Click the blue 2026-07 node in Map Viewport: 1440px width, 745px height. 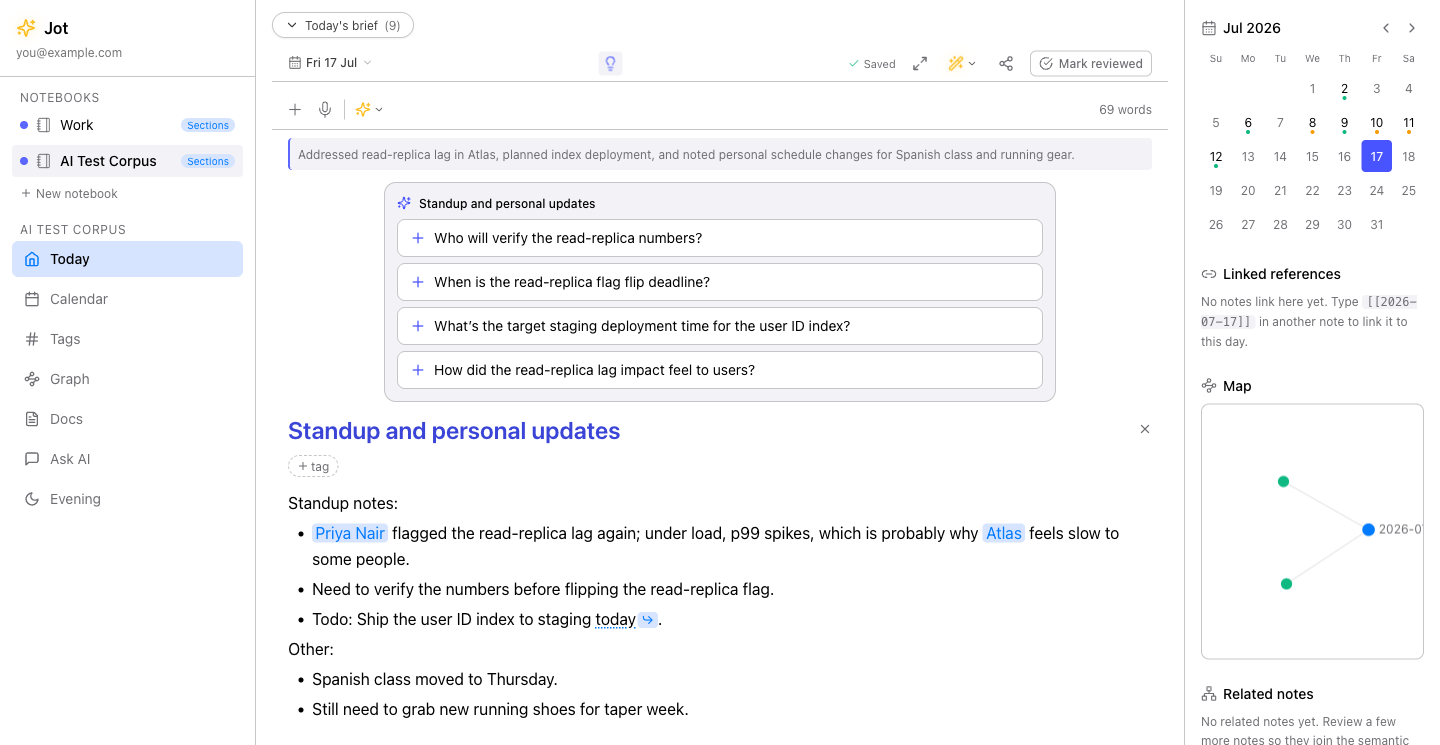[x=1368, y=529]
